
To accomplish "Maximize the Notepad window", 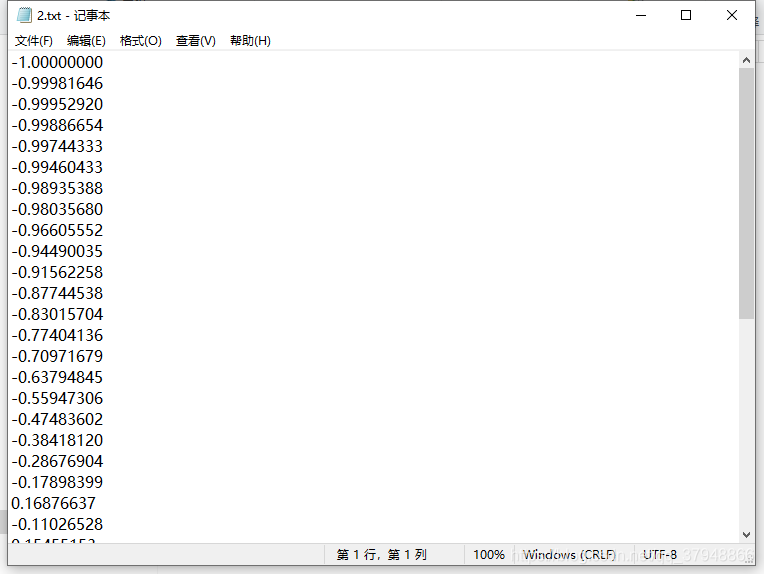I will [686, 16].
